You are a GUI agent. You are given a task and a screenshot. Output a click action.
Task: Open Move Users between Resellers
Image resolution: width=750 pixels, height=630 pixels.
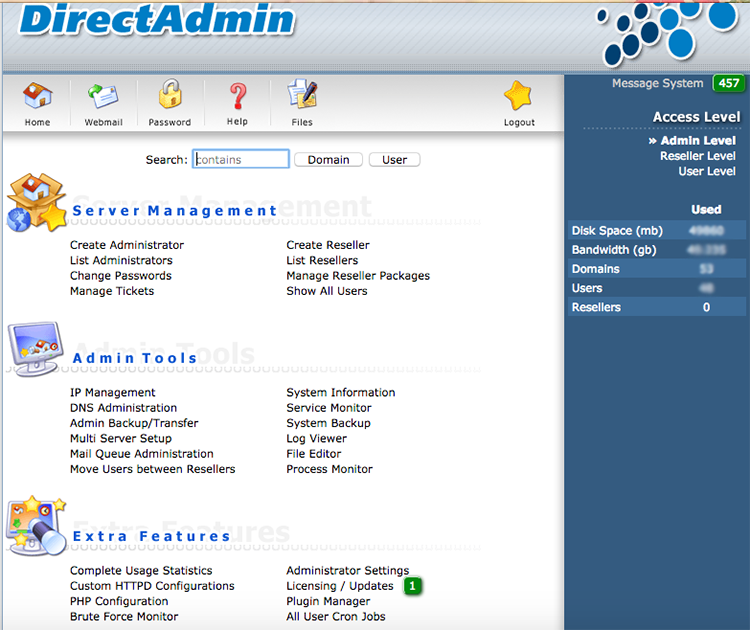[153, 469]
